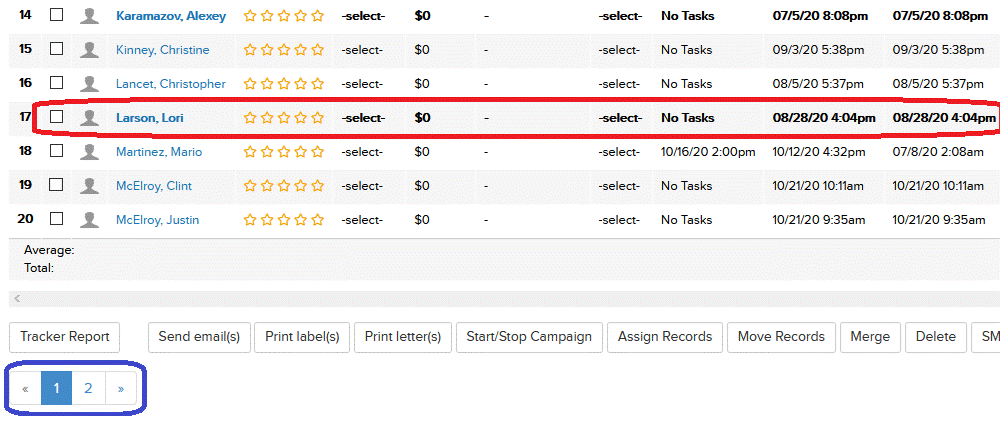Click avatar icon for McElroy, Justin
The image size is (1000, 430).
click(x=90, y=219)
